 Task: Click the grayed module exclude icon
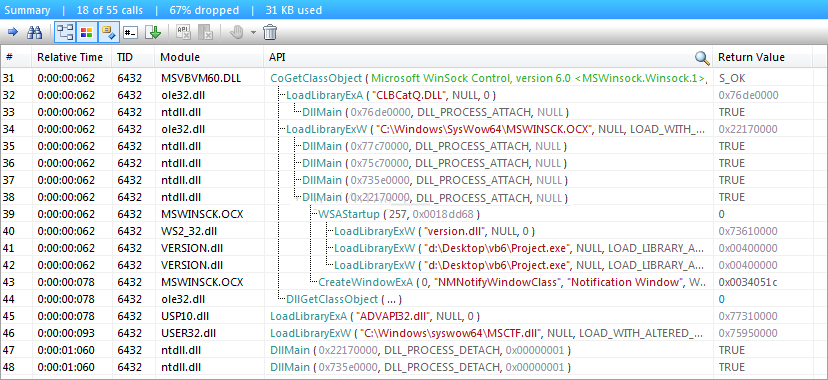pos(205,33)
